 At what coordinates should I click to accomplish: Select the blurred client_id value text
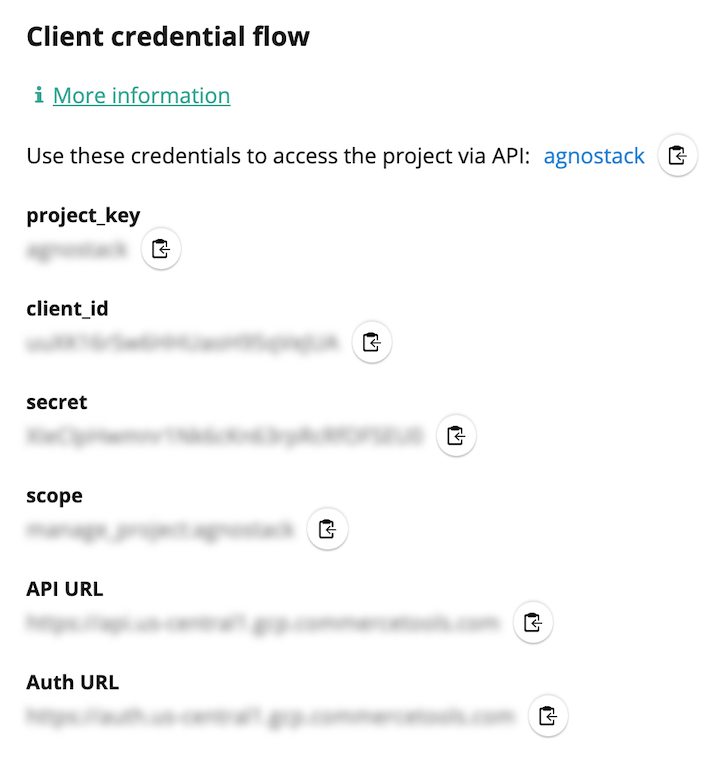(183, 343)
